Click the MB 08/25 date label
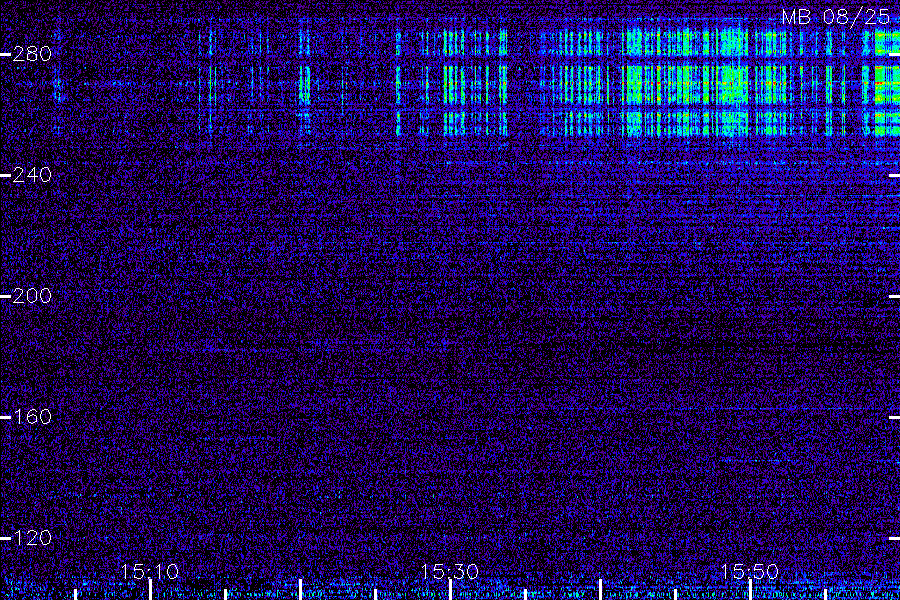Viewport: 900px width, 600px height. [836, 17]
